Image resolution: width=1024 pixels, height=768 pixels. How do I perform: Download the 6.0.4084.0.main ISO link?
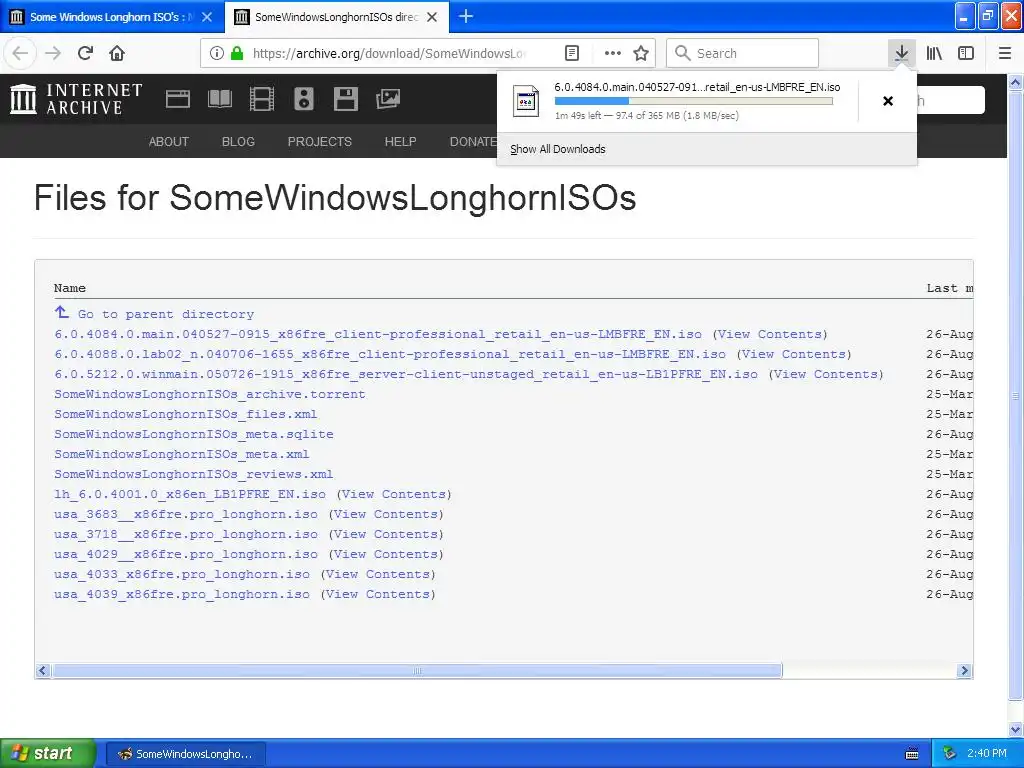coord(378,334)
